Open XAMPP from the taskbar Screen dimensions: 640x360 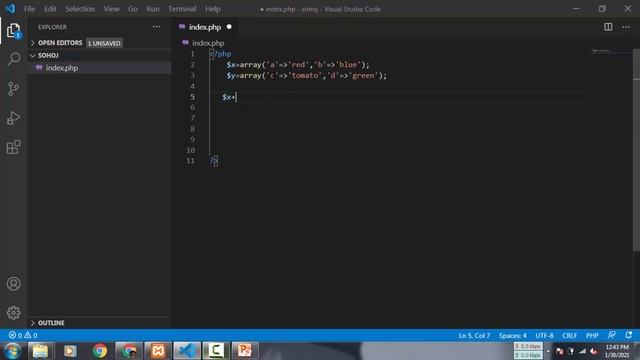coord(158,351)
